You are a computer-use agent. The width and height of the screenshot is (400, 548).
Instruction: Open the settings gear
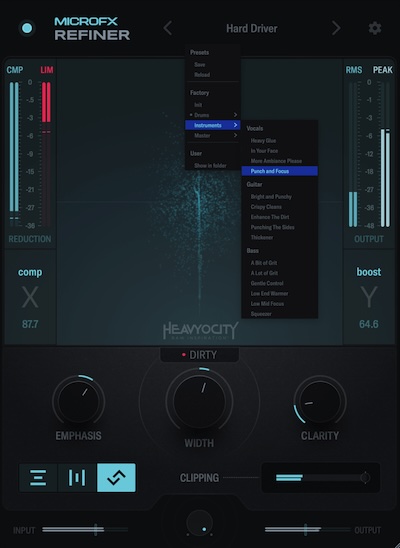click(375, 28)
